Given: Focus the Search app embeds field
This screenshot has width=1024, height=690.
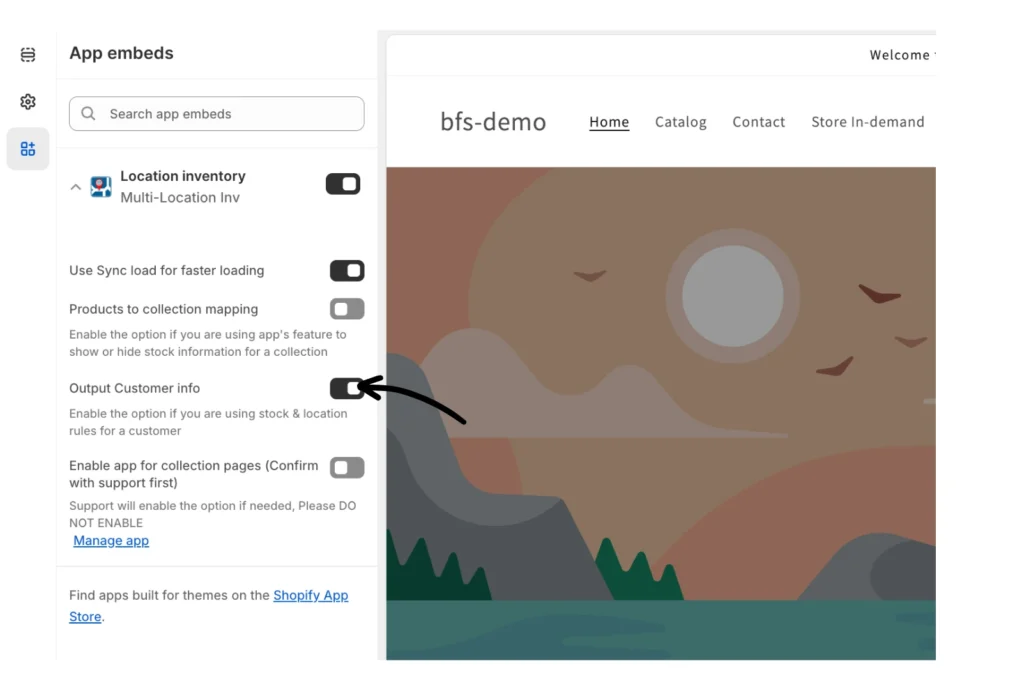Looking at the screenshot, I should tap(225, 114).
